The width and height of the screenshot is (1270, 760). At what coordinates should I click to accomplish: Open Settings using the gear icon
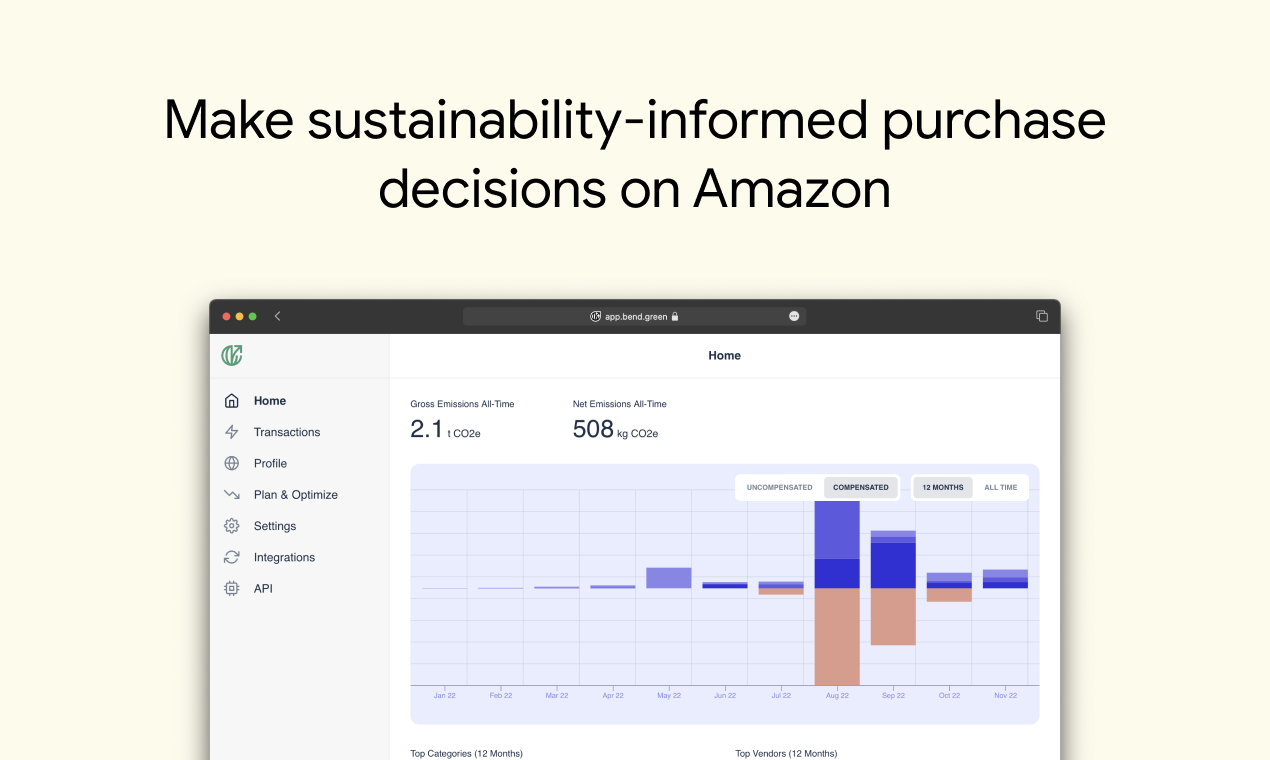(x=232, y=525)
